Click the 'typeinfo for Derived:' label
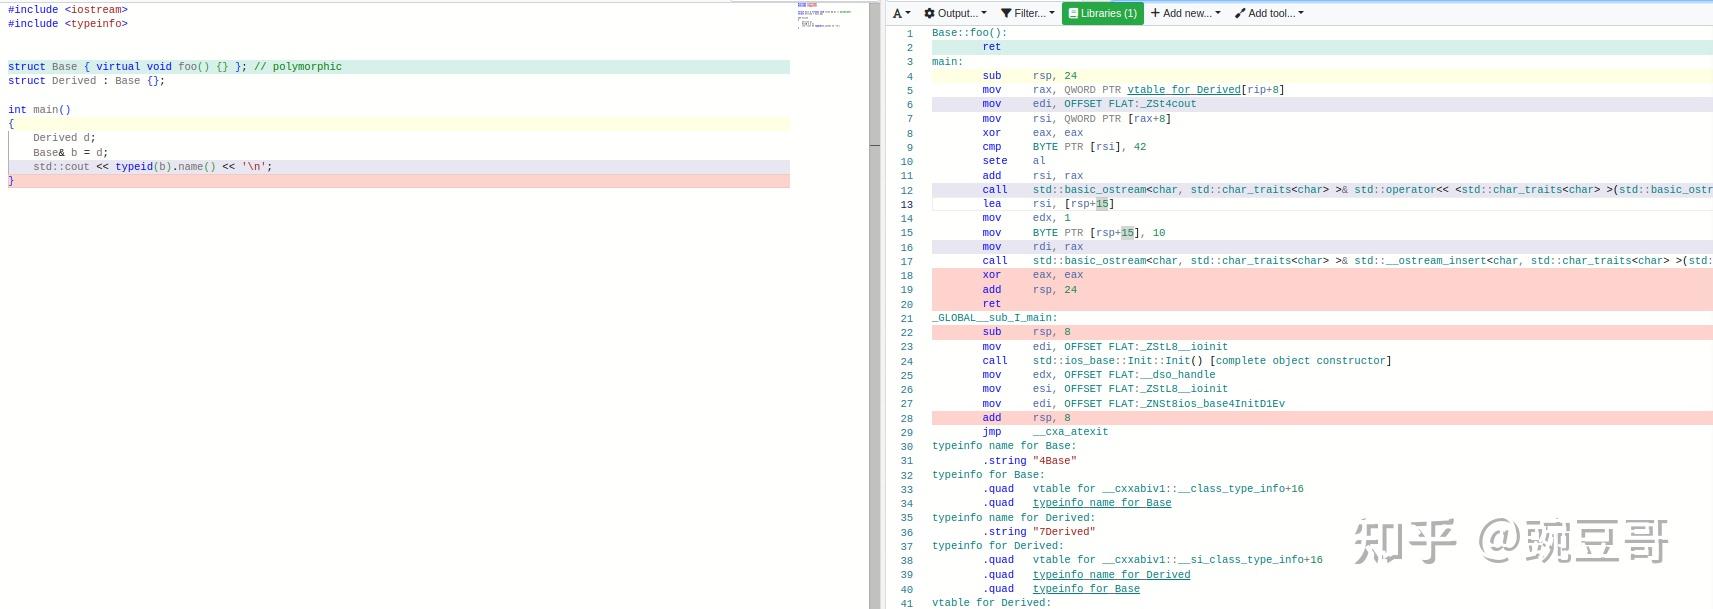The height and width of the screenshot is (609, 1713). (998, 546)
